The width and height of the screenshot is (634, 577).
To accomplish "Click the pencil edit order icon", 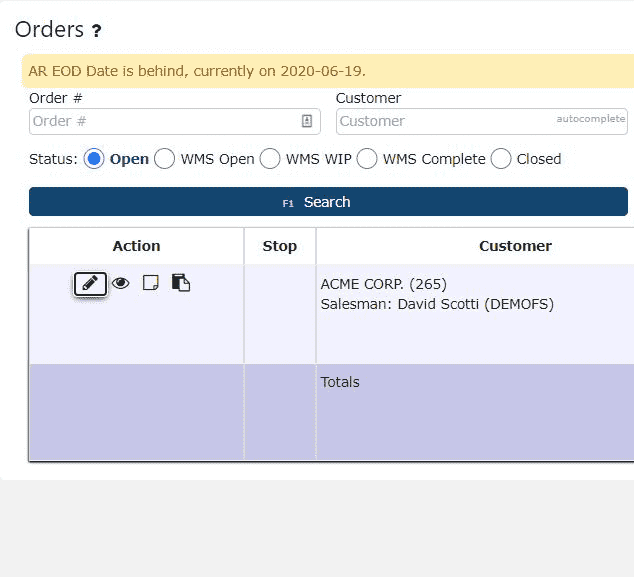I will coord(90,283).
